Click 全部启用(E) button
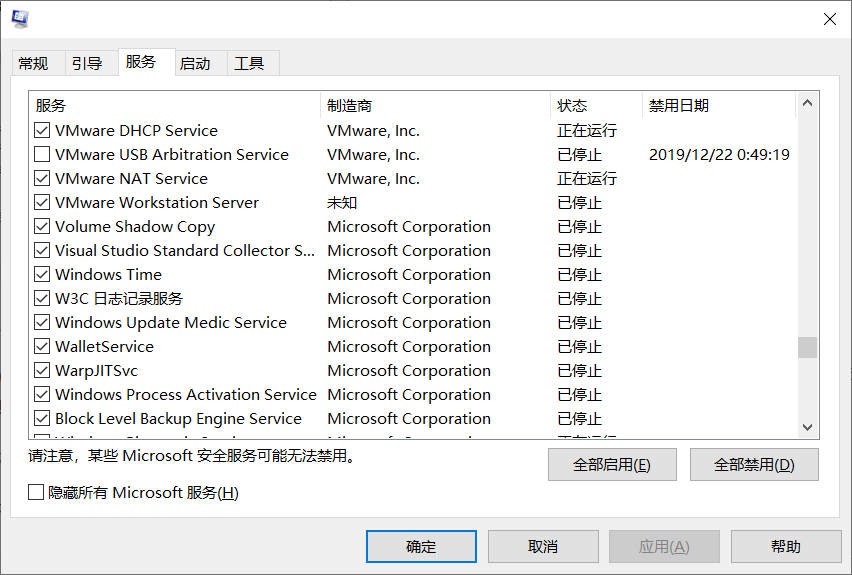852x575 pixels. click(612, 465)
